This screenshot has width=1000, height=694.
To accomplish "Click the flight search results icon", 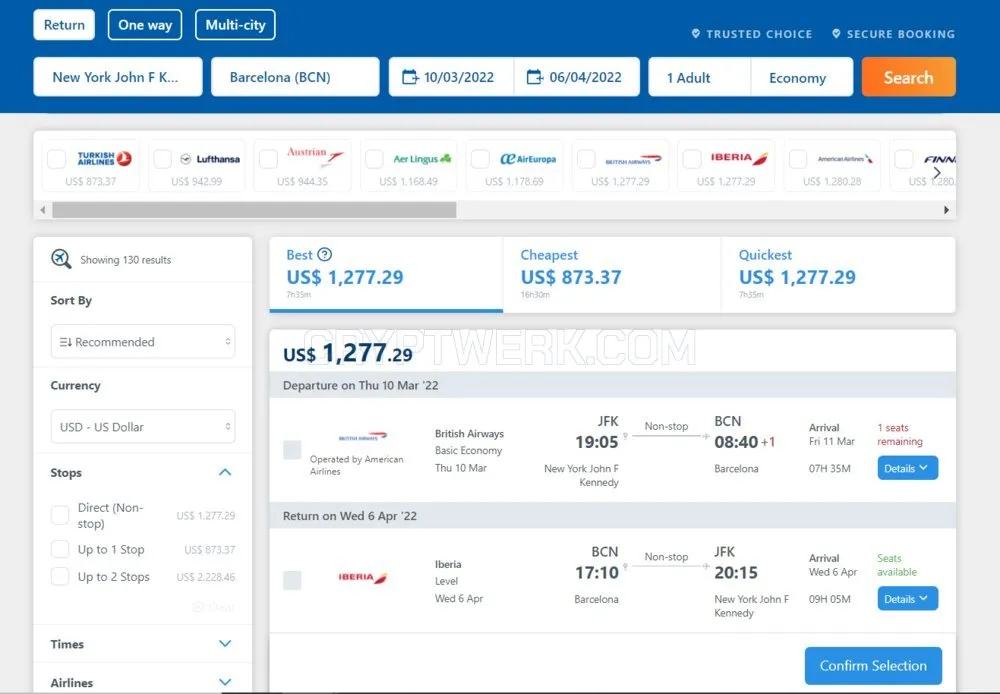I will [61, 259].
